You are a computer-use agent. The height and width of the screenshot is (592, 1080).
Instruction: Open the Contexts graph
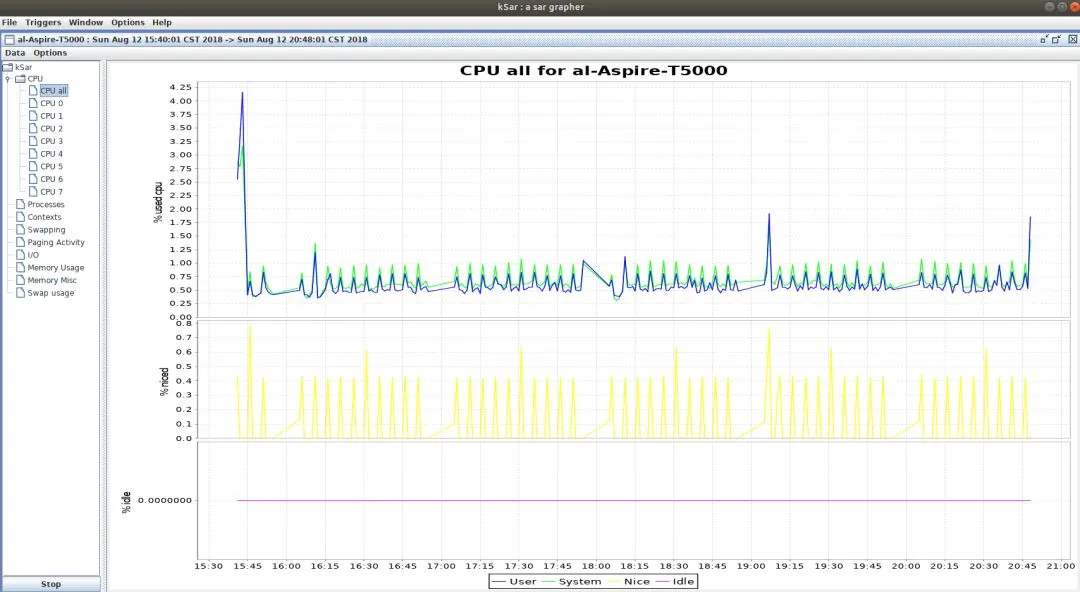click(45, 217)
